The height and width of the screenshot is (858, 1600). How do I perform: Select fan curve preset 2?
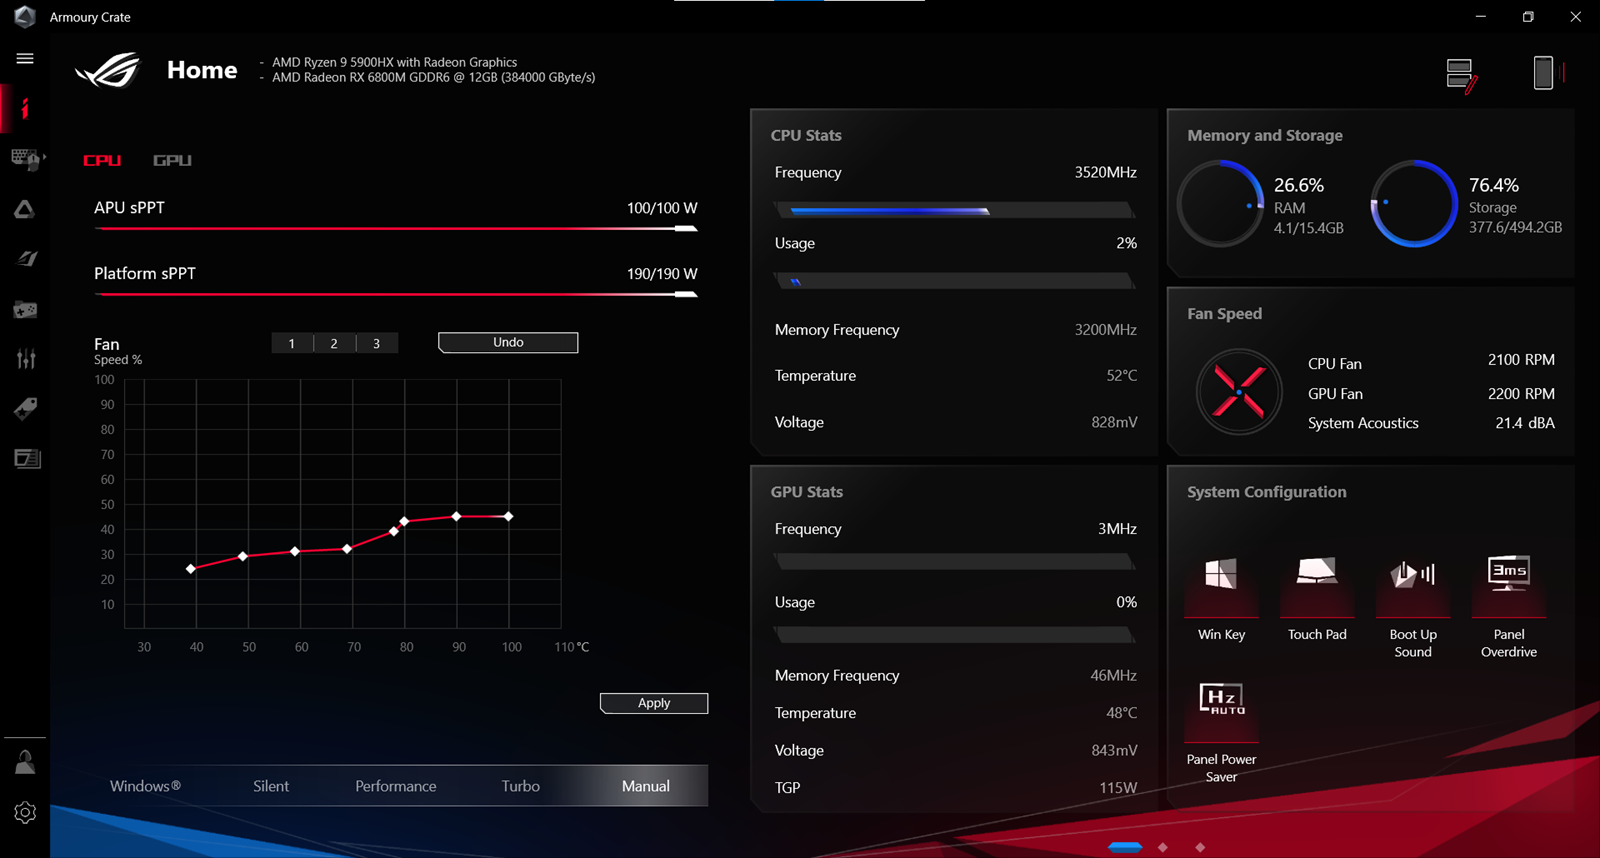click(x=334, y=343)
